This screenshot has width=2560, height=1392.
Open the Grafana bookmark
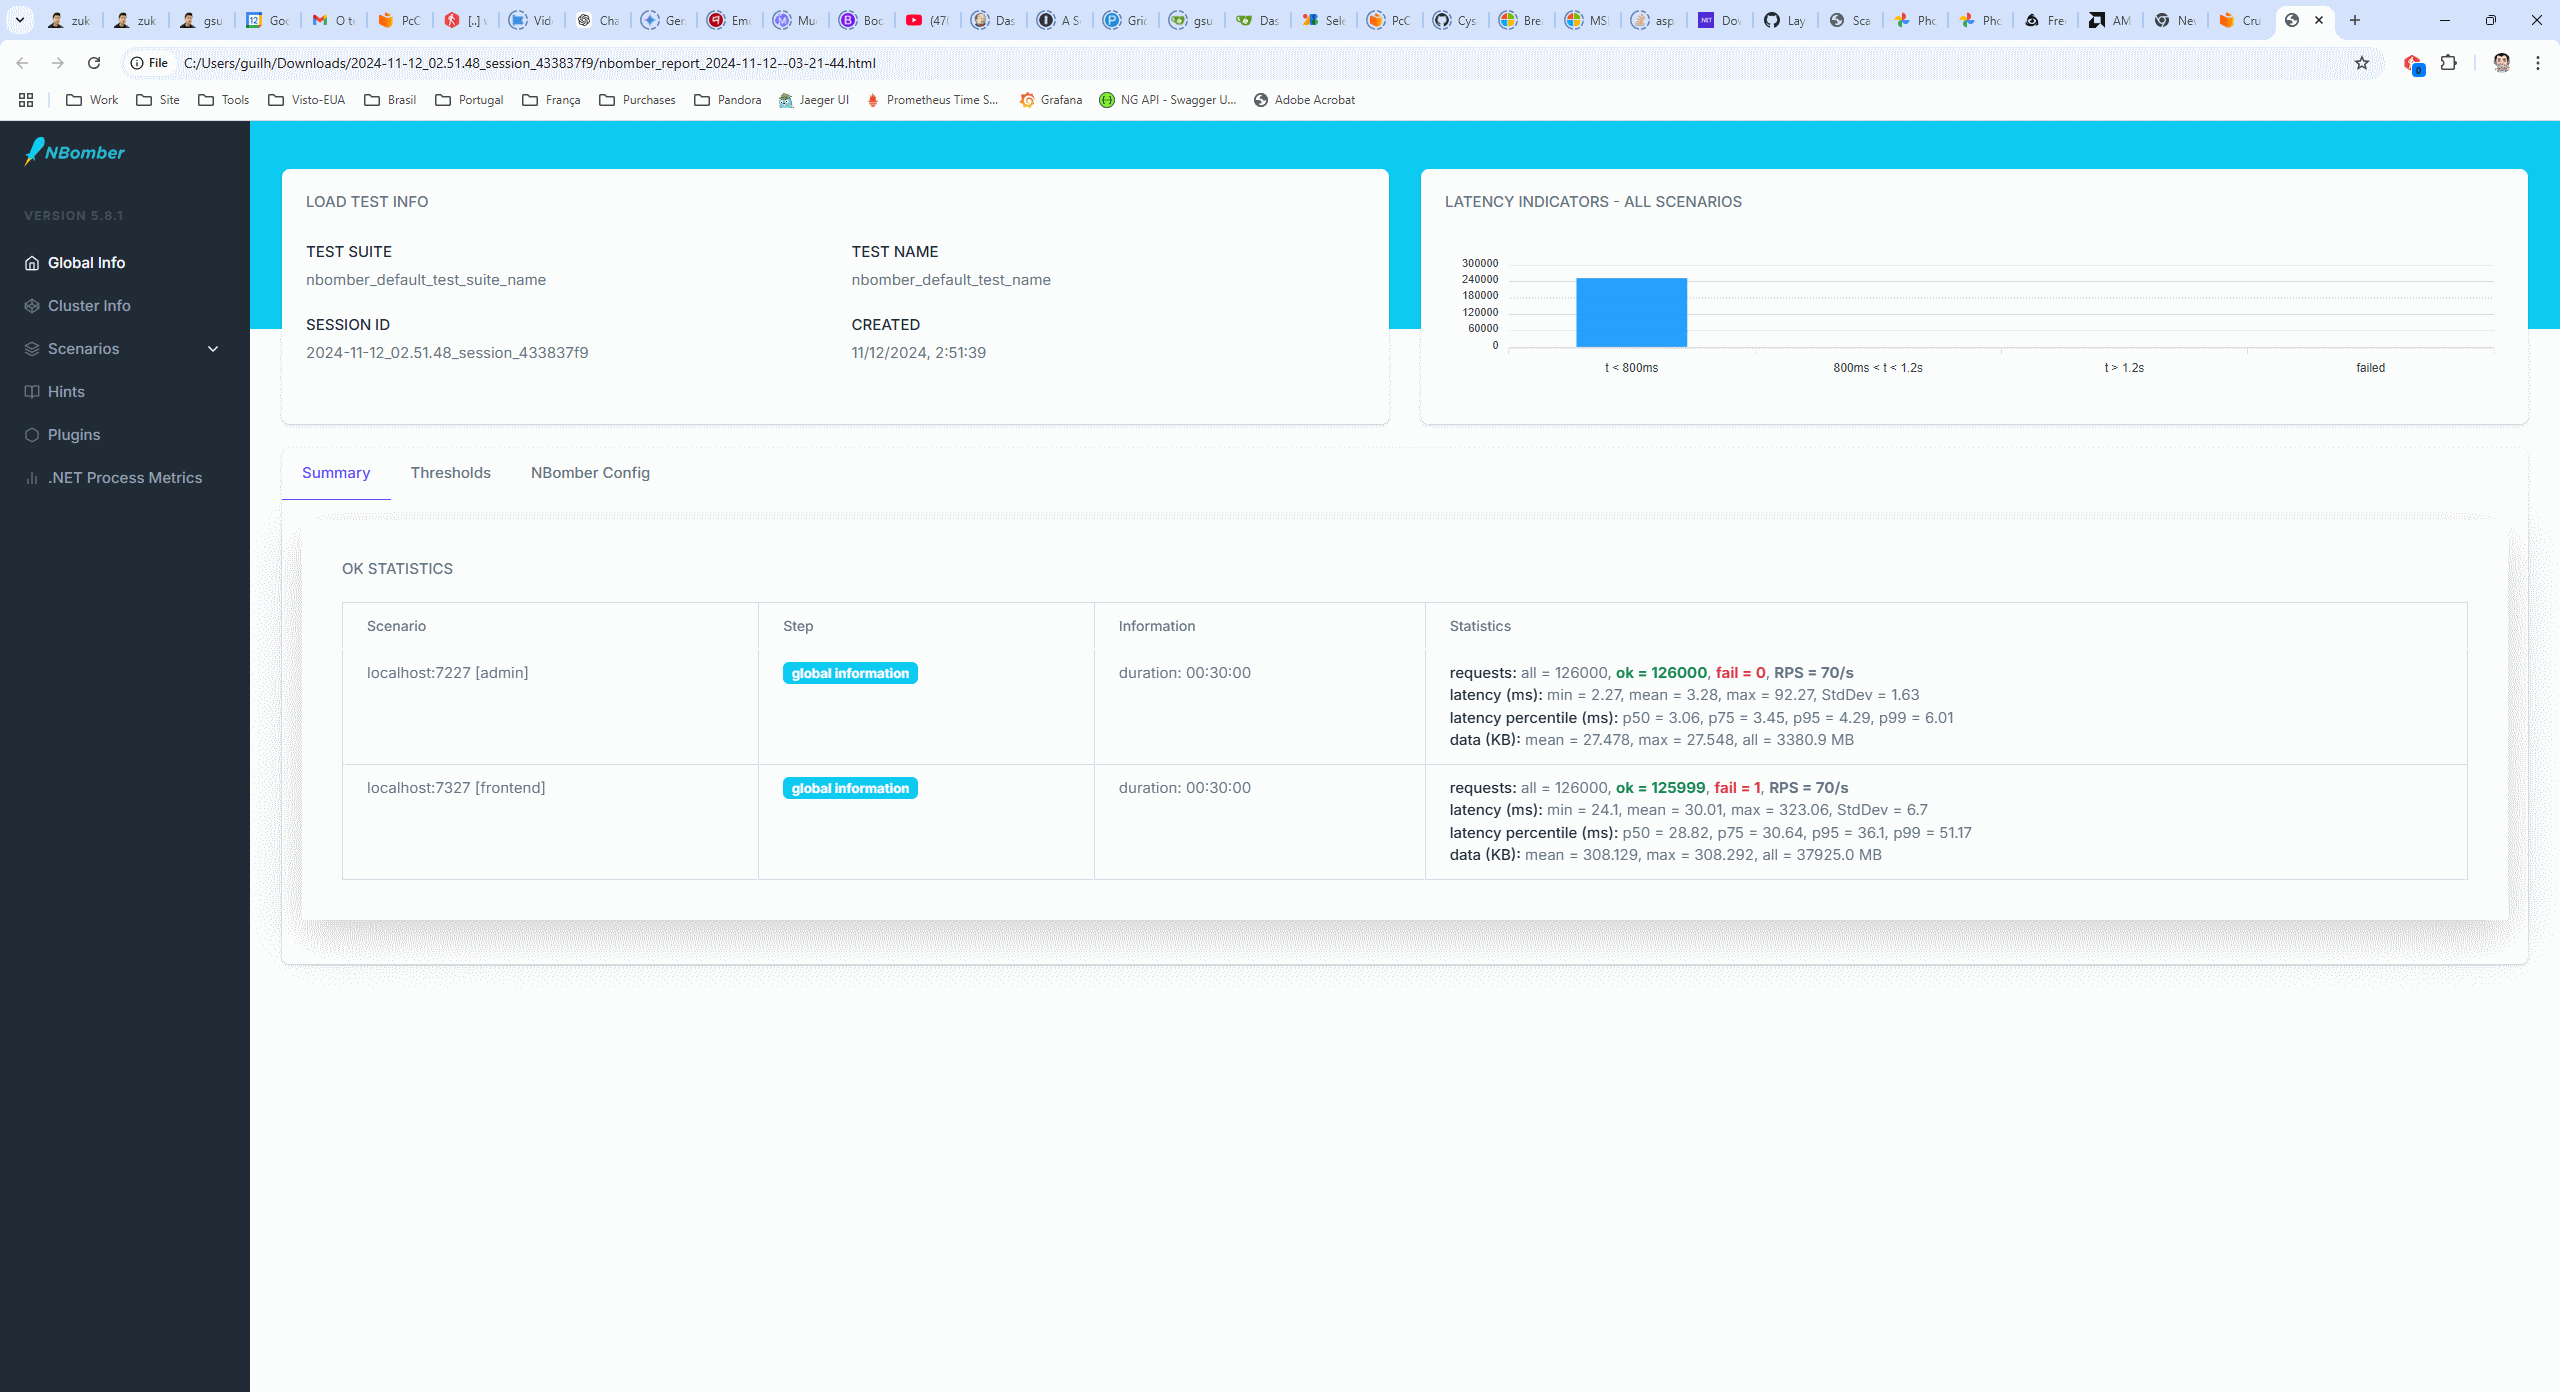point(1050,100)
